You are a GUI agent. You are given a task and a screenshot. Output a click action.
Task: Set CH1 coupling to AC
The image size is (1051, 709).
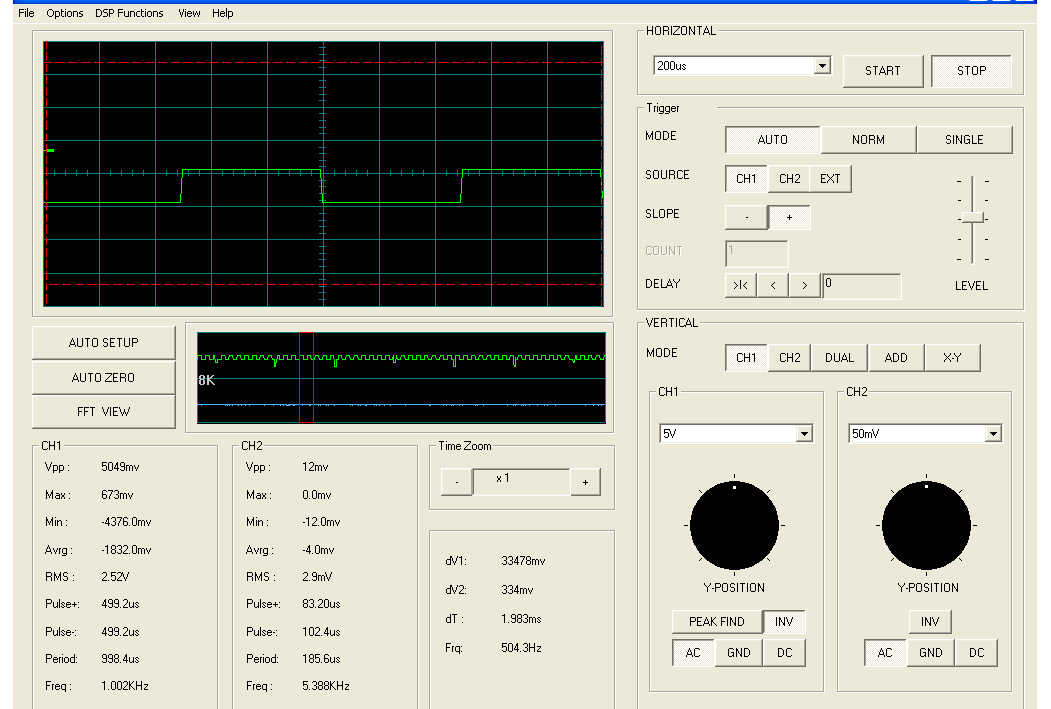coord(693,653)
